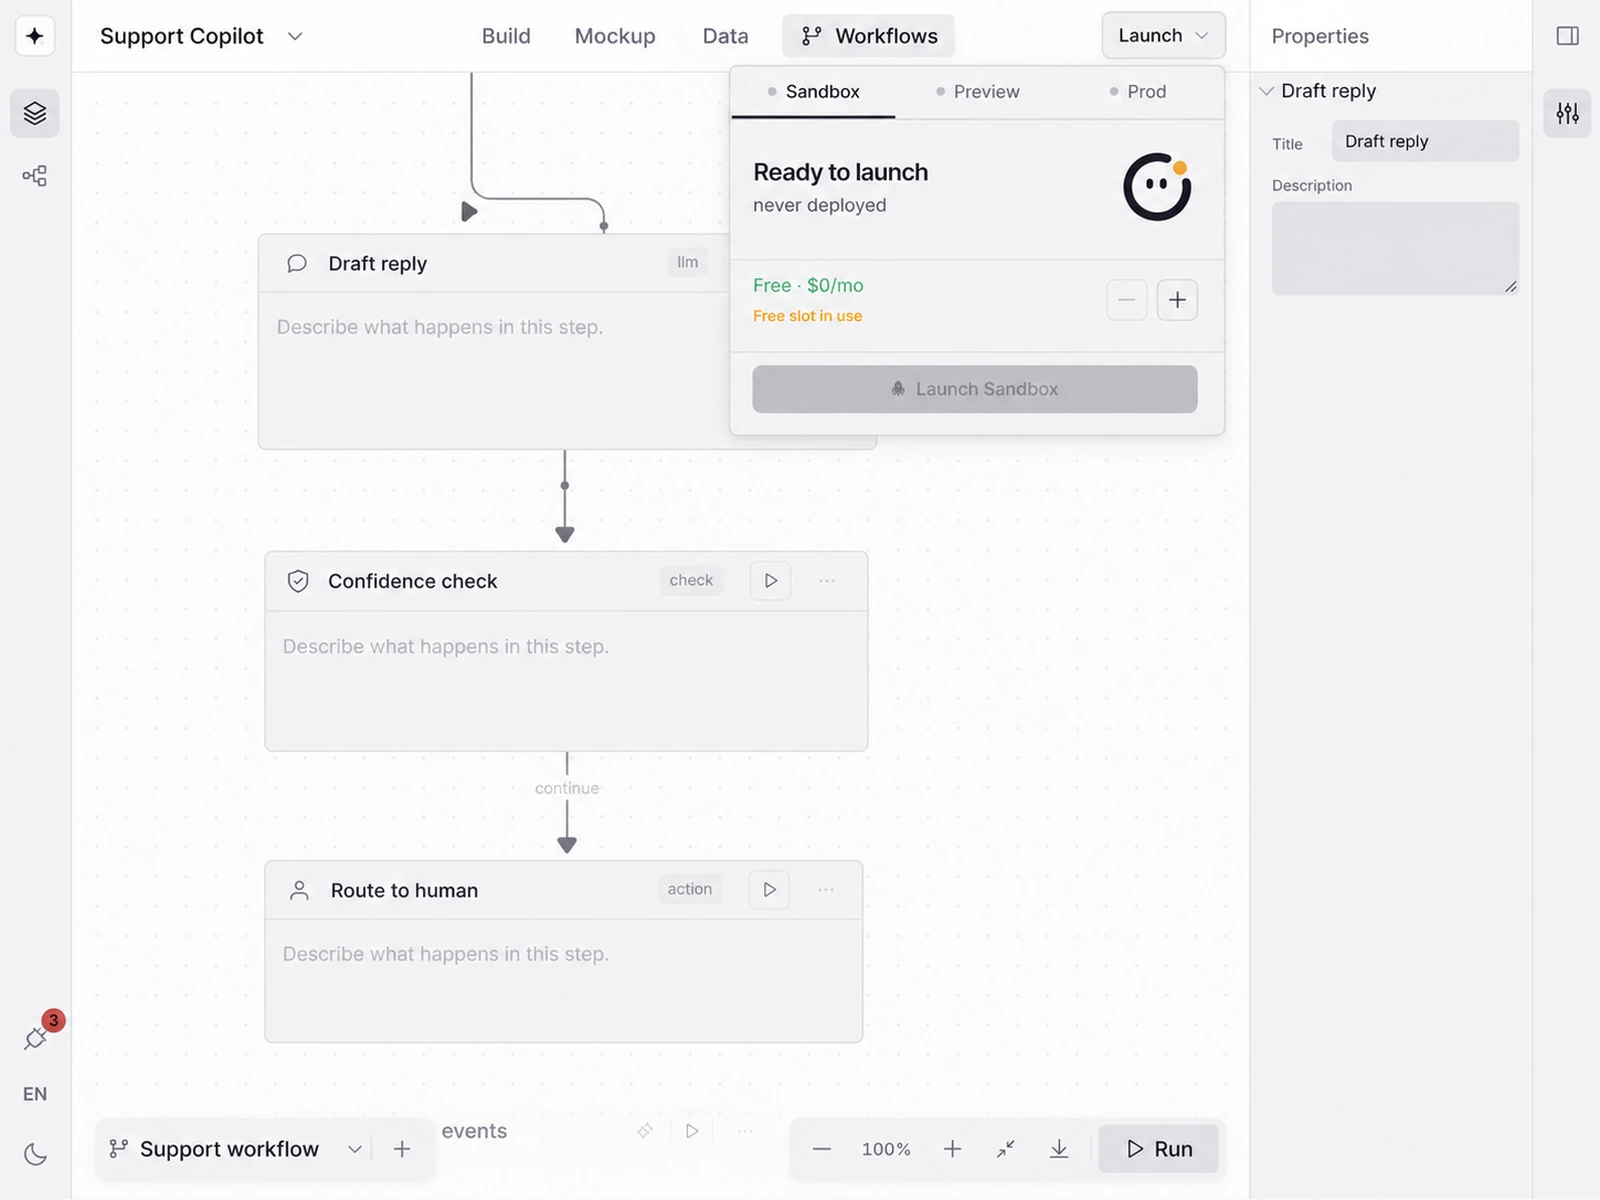Click the 100% zoom level
Viewport: 1600px width, 1200px height.
tap(886, 1149)
